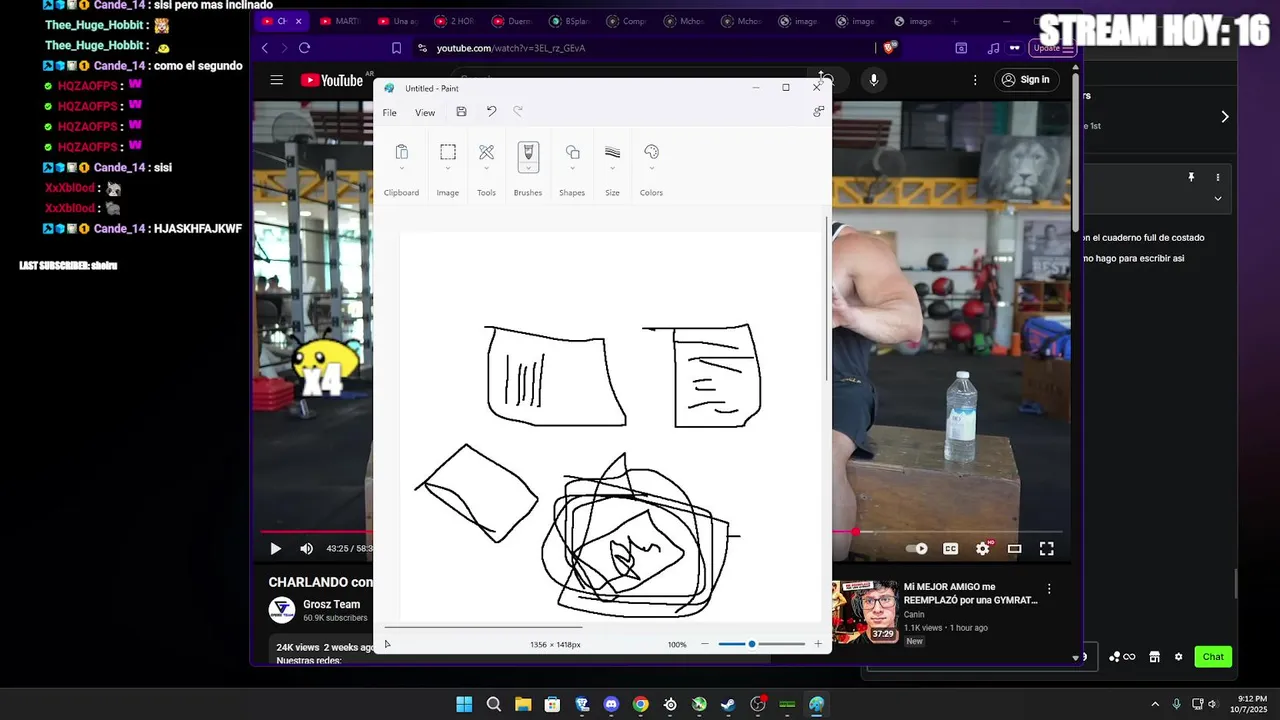Expand the right panel chevron arrow
Screen dimensions: 1280x720
(1225, 117)
